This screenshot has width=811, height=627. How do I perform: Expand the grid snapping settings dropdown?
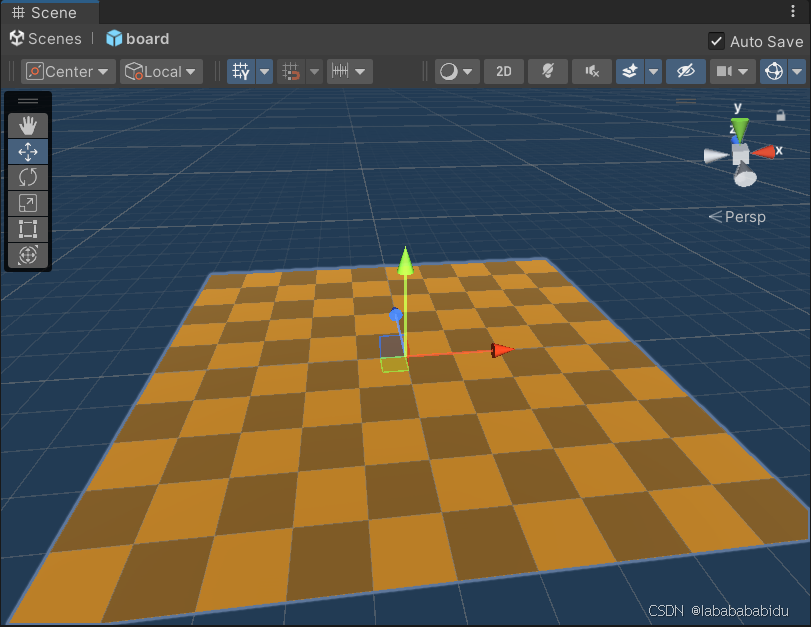[x=314, y=71]
